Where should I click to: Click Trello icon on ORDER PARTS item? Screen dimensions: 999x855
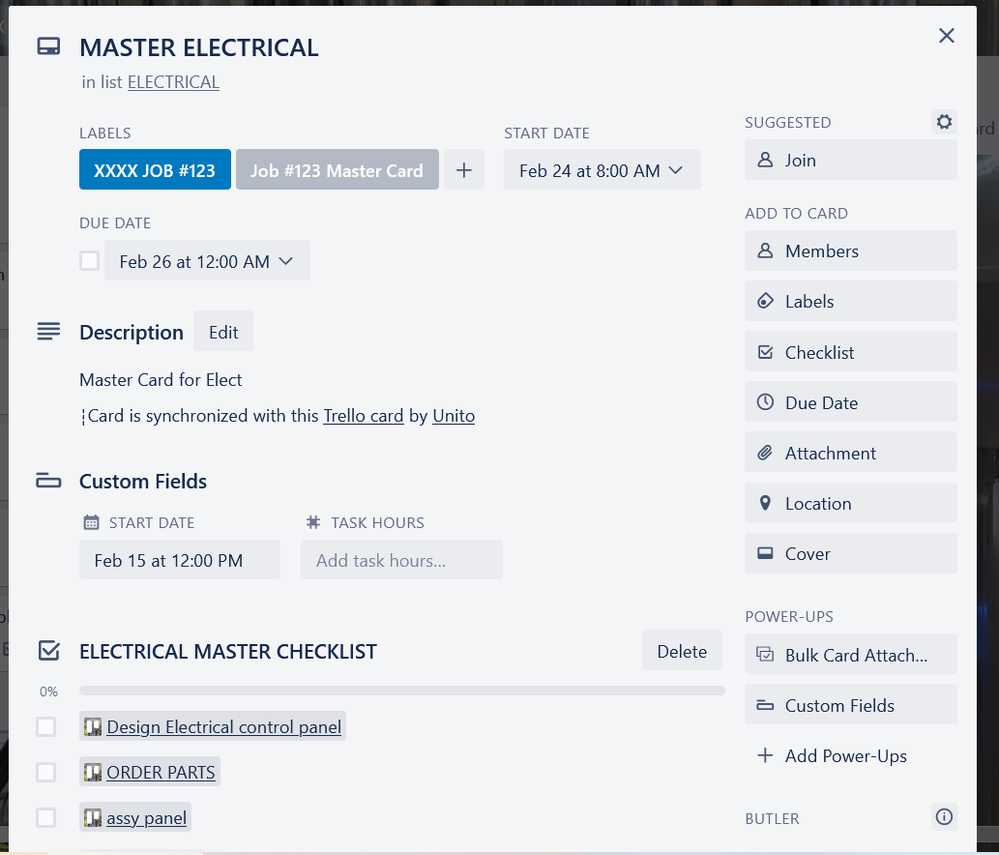tap(93, 772)
